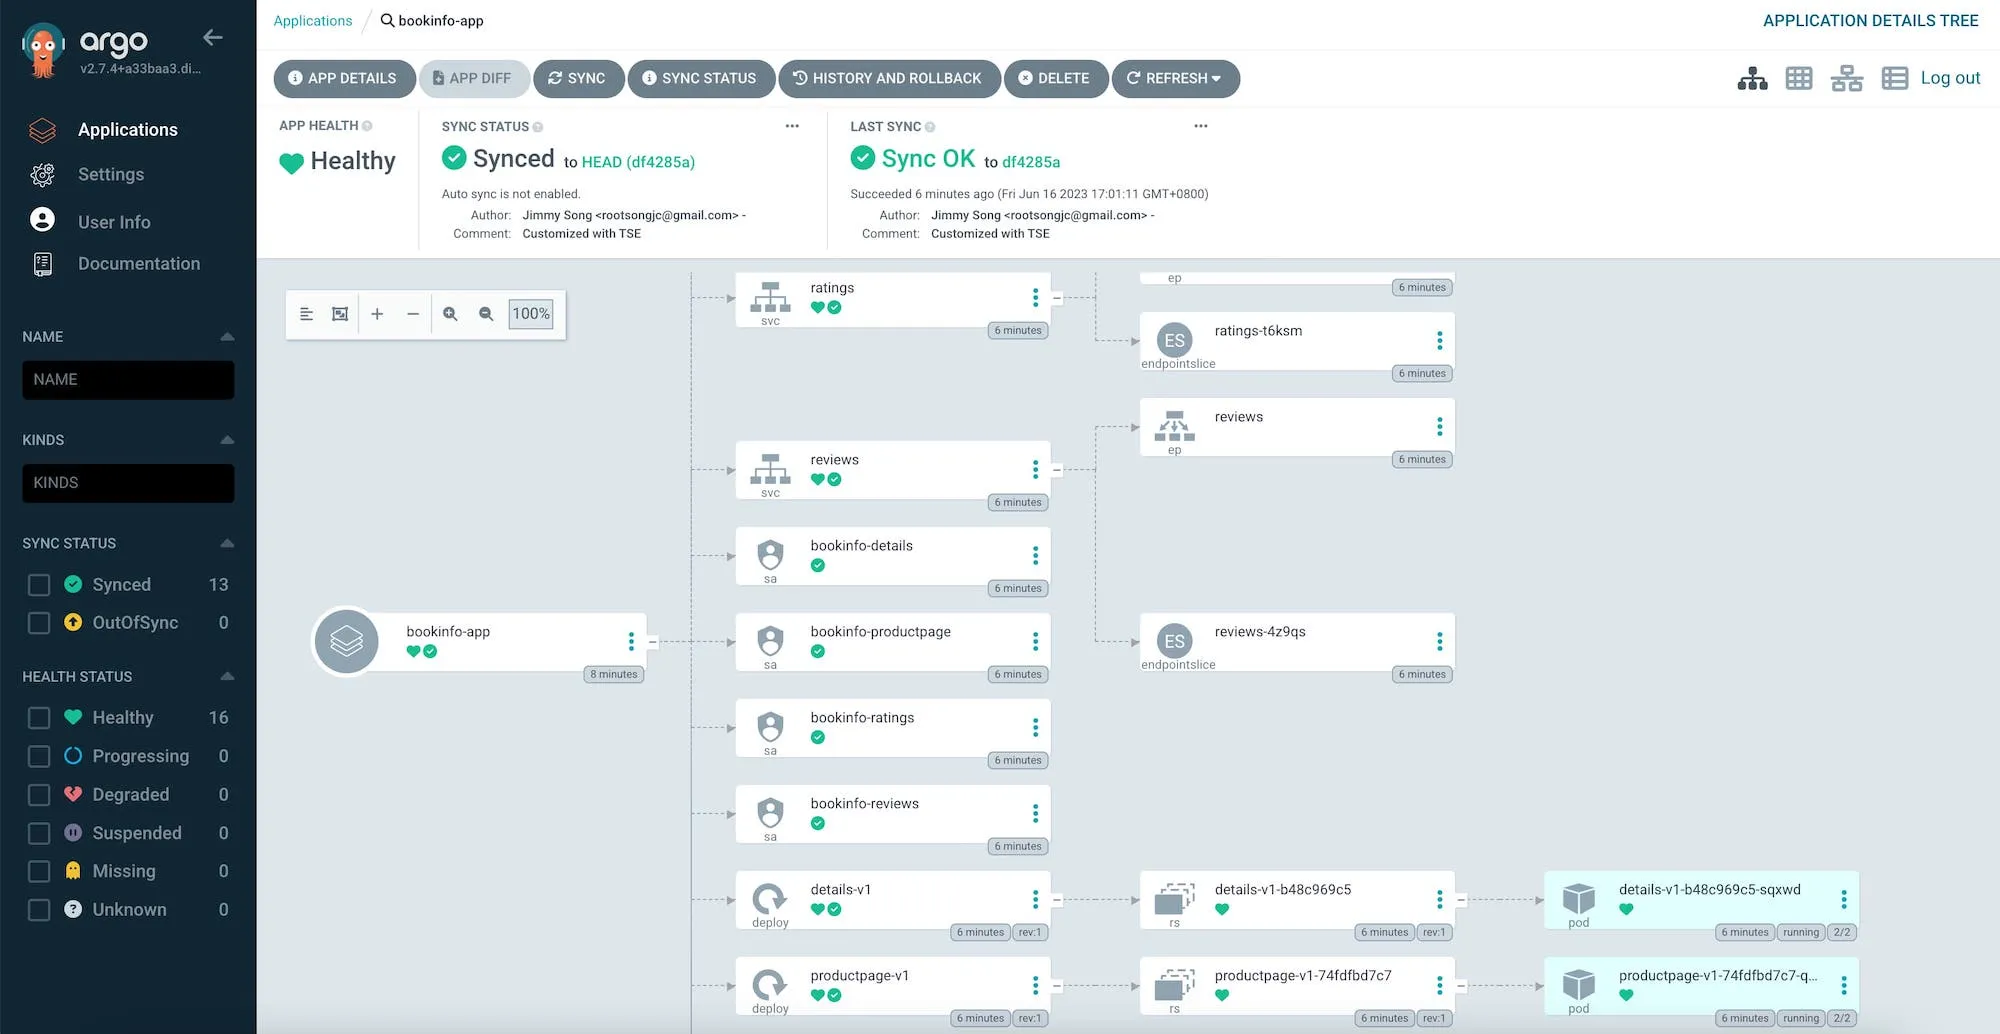Open Last Sync panel ellipsis menu

point(1201,126)
